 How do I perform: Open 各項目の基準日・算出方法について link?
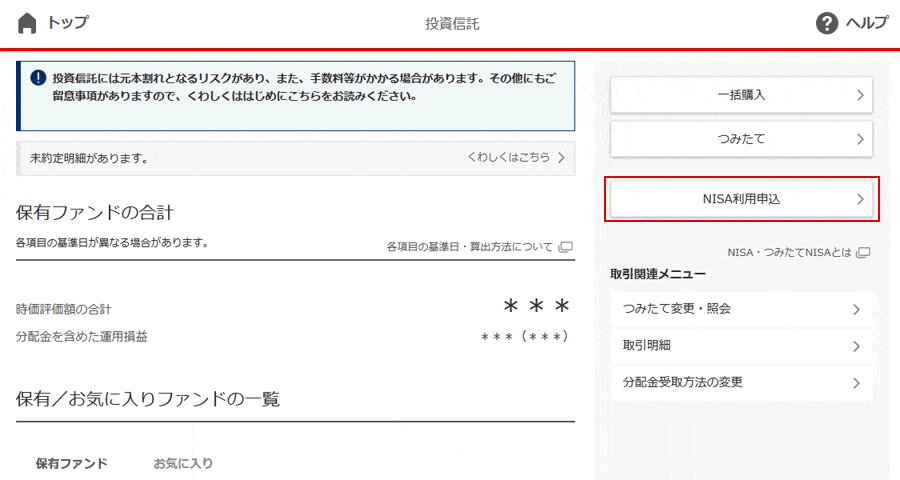tap(470, 247)
